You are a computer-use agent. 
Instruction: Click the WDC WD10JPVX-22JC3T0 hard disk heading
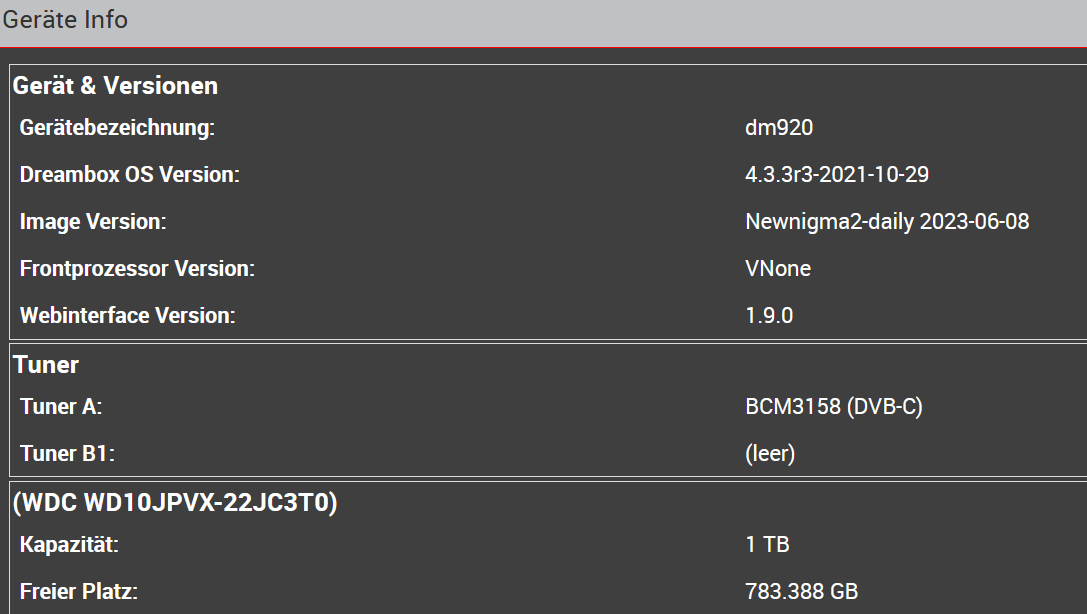point(175,503)
